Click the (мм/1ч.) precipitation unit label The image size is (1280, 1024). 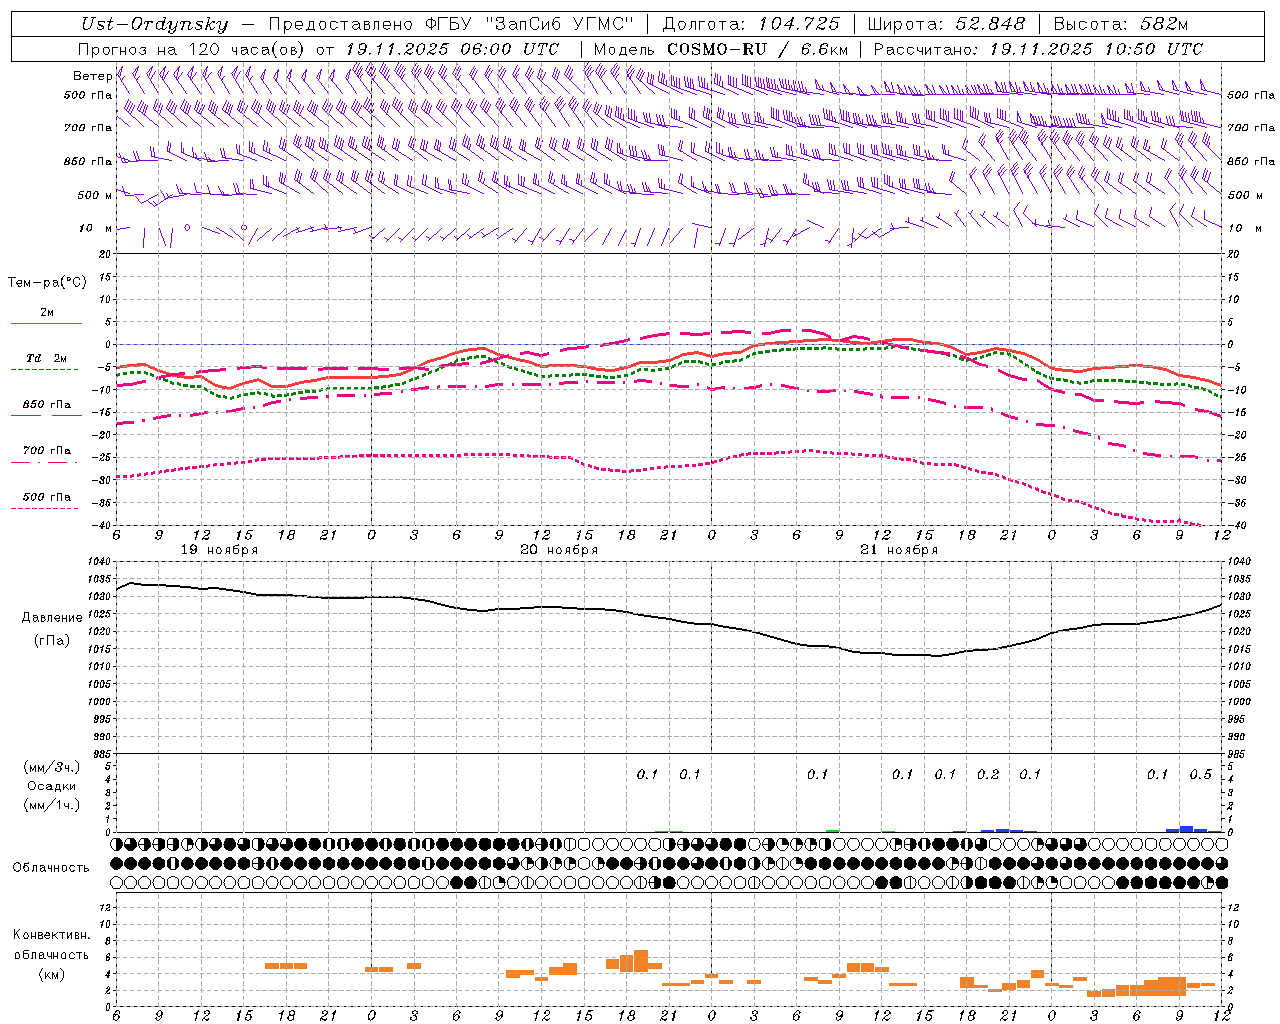[52, 805]
